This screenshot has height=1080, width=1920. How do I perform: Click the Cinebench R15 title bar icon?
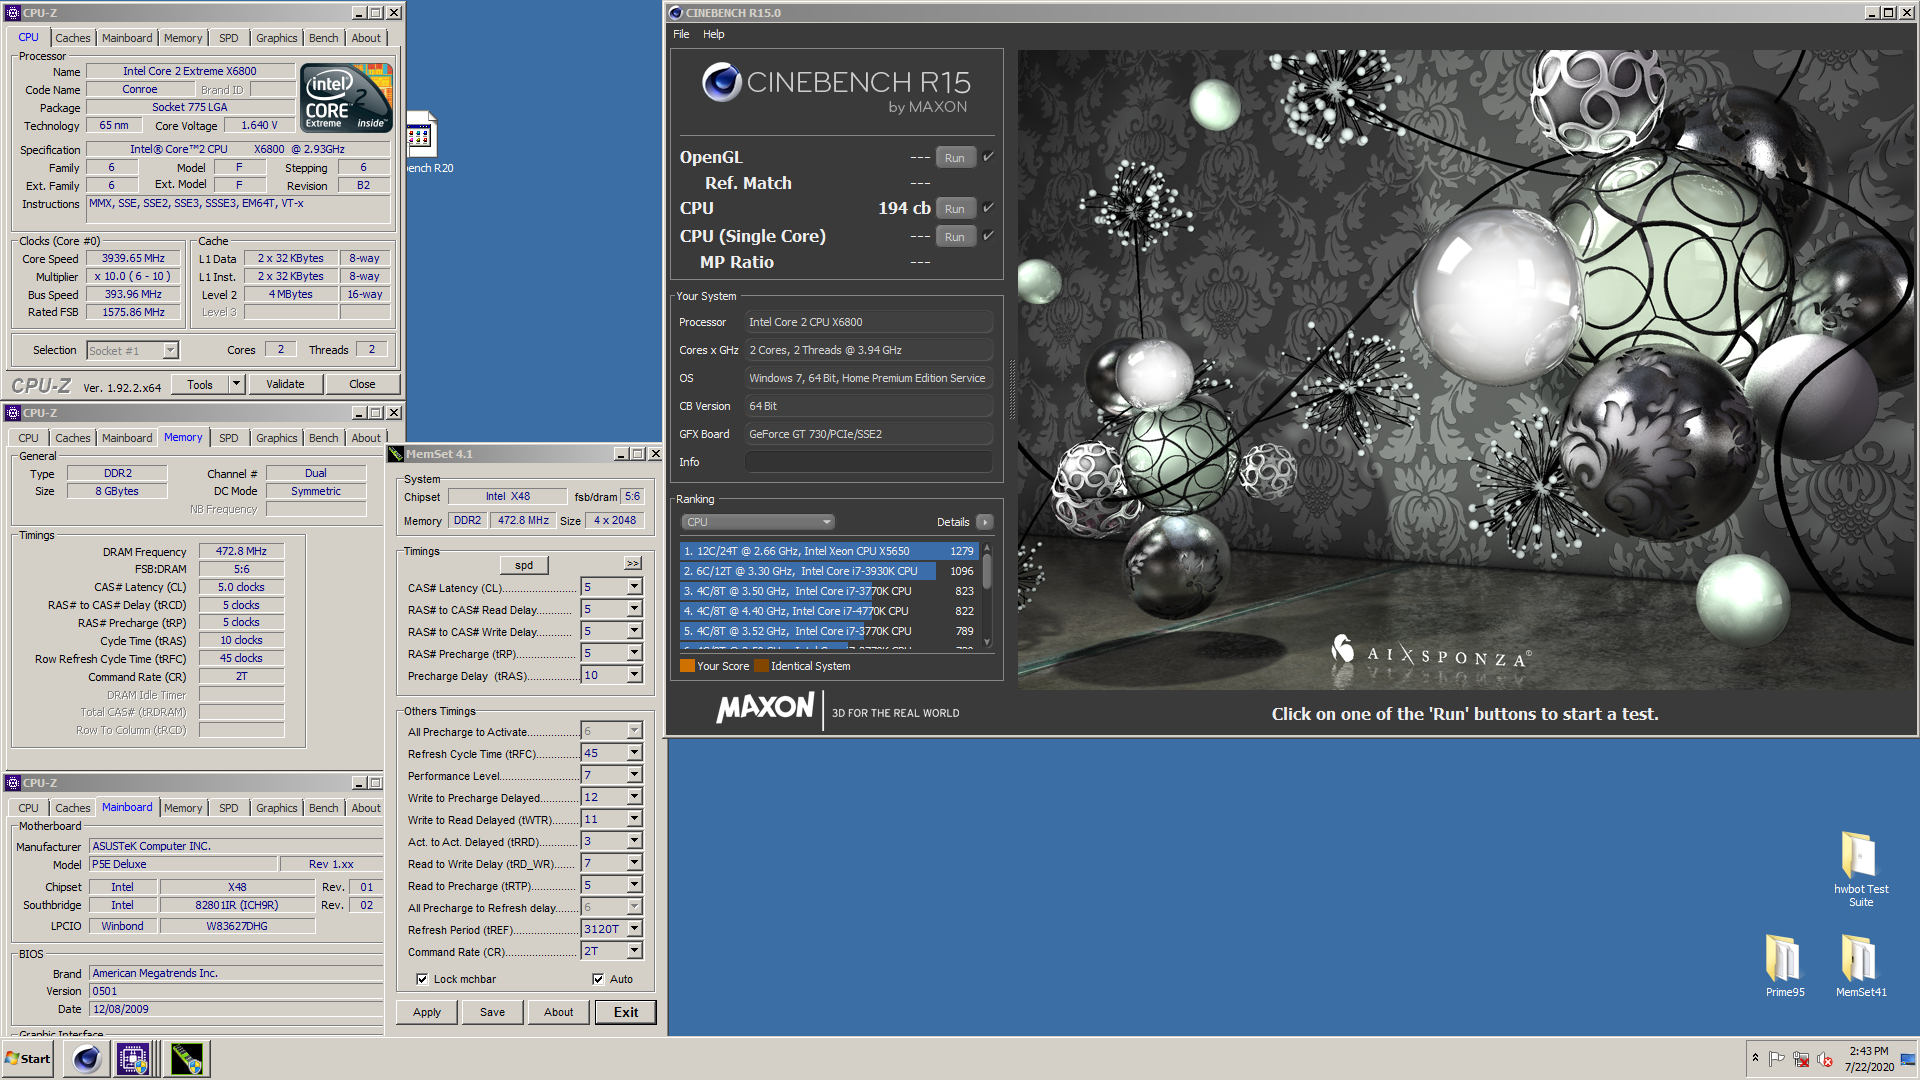coord(675,13)
